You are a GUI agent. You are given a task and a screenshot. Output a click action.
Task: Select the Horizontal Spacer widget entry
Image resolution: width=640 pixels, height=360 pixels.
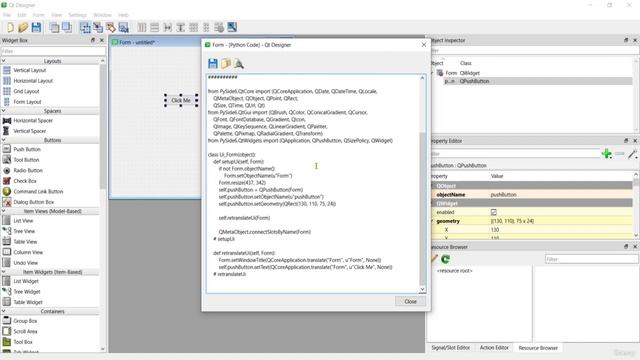coord(33,120)
